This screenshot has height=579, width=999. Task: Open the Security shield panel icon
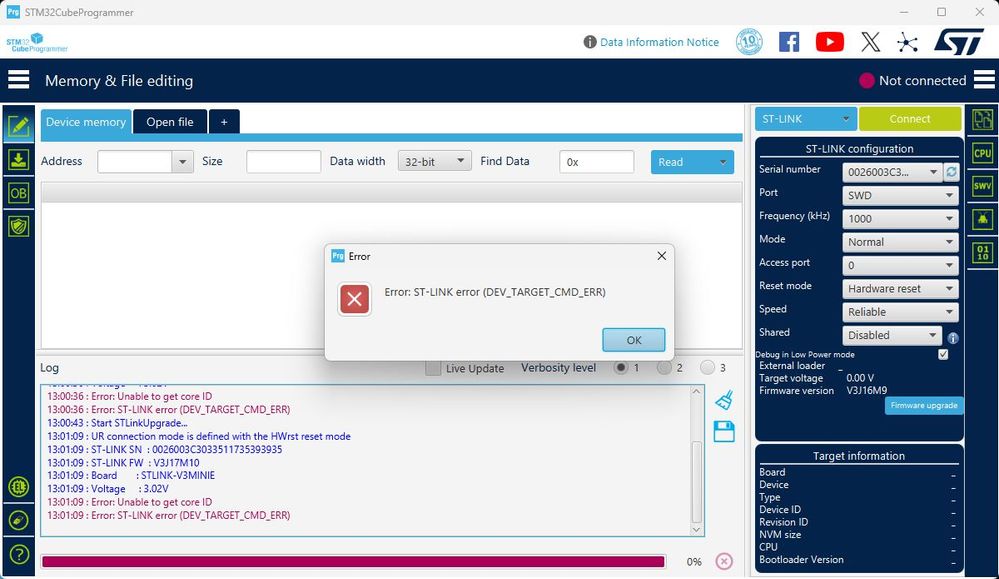click(18, 226)
